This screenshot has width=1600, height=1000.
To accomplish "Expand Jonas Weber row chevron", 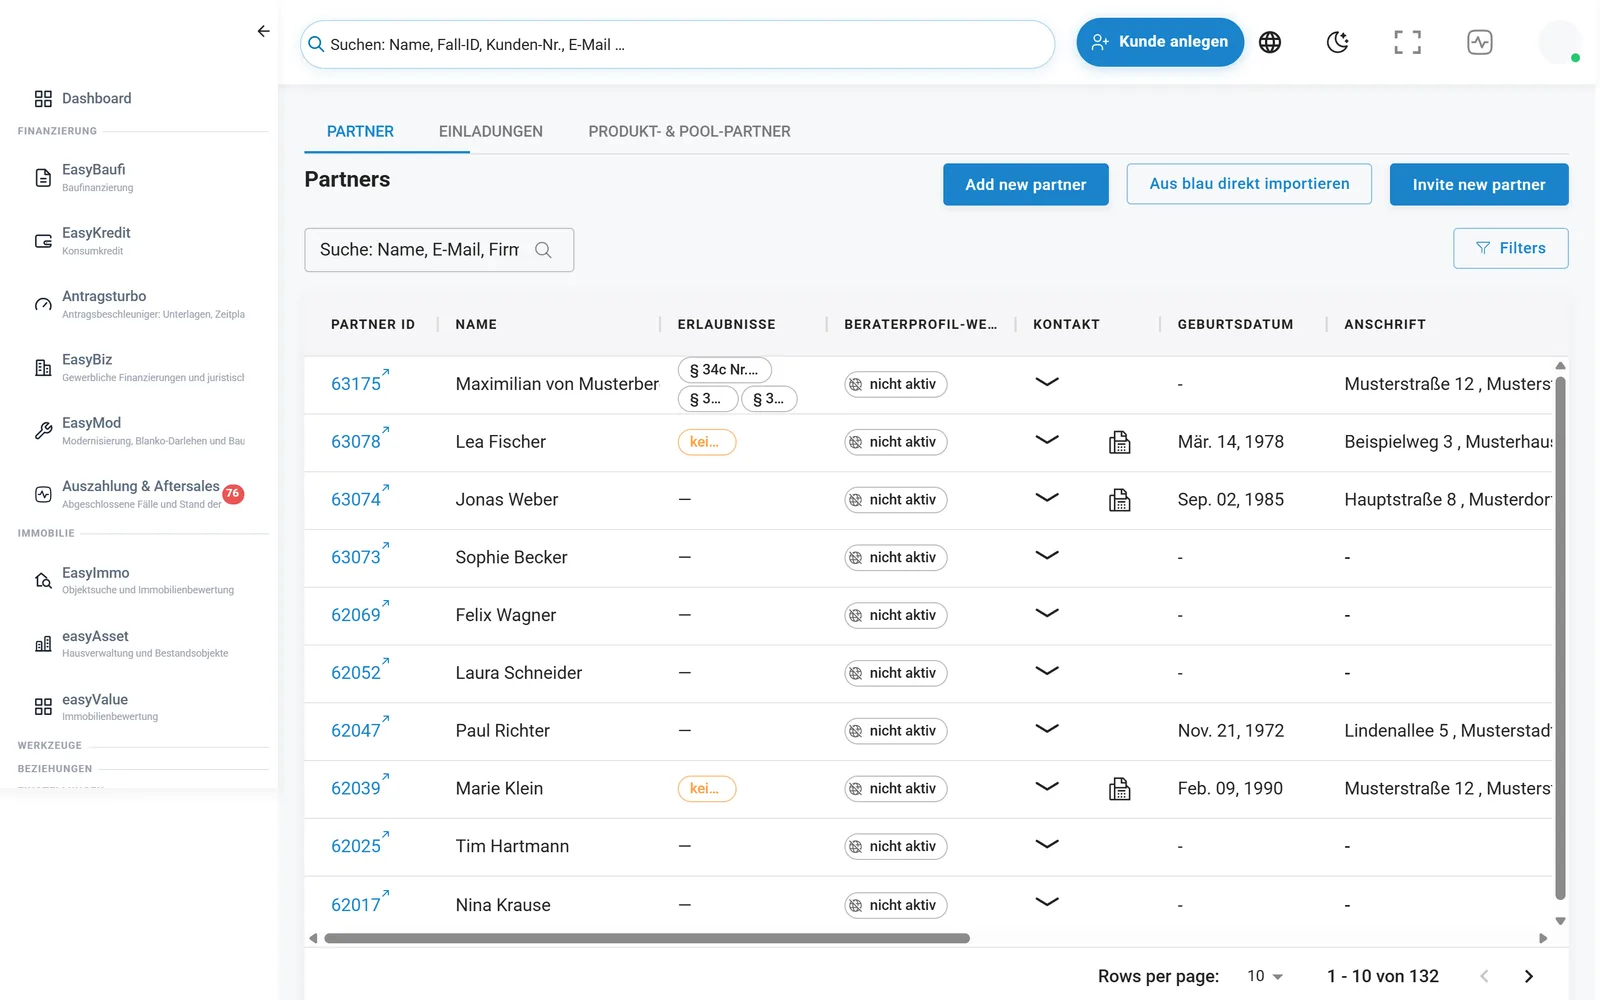I will pos(1047,498).
